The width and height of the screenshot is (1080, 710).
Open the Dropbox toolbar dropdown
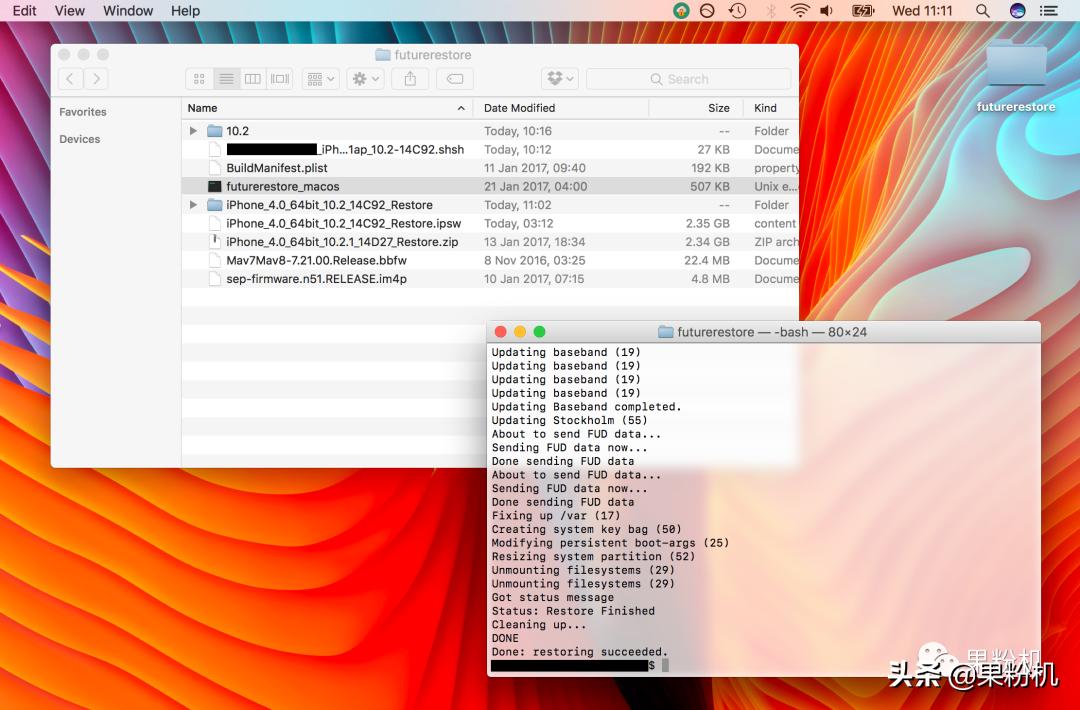pos(560,79)
